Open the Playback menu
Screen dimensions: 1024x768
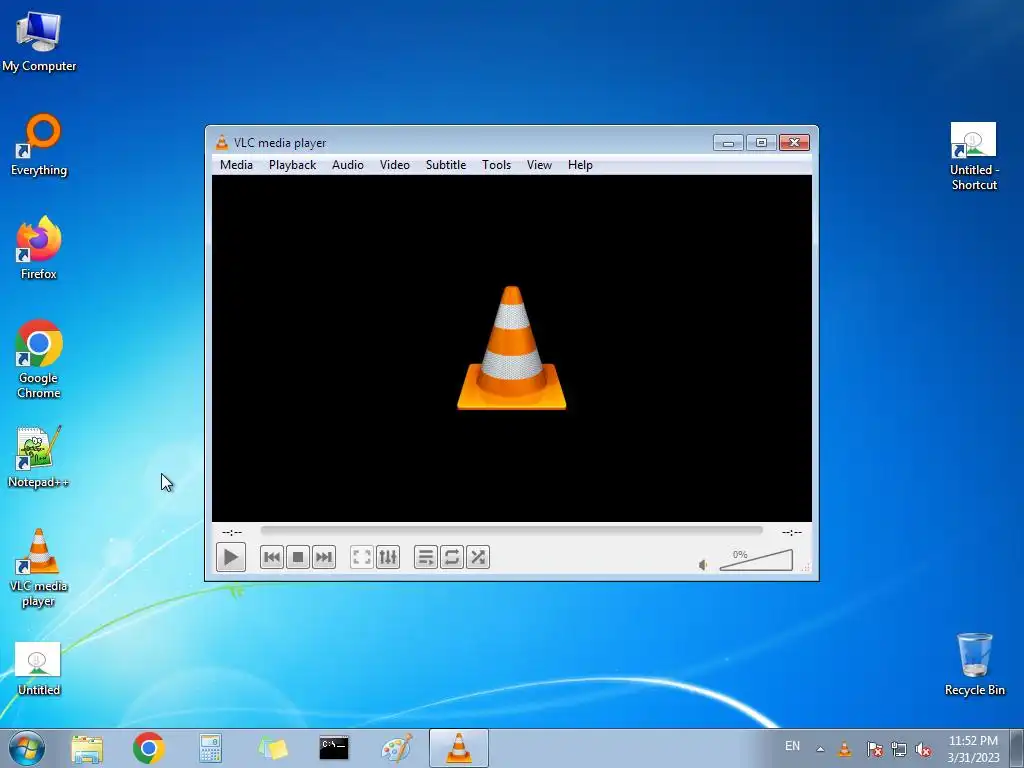pyautogui.click(x=293, y=165)
